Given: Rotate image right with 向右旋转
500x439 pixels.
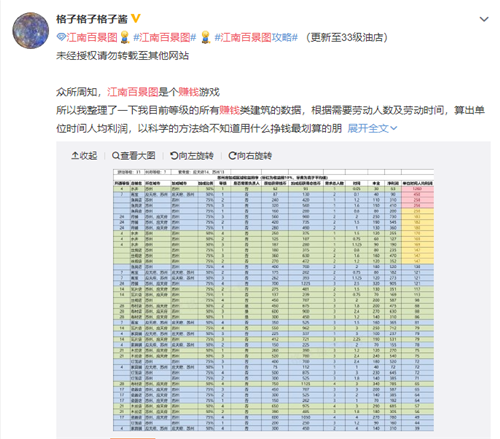Looking at the screenshot, I should point(250,156).
